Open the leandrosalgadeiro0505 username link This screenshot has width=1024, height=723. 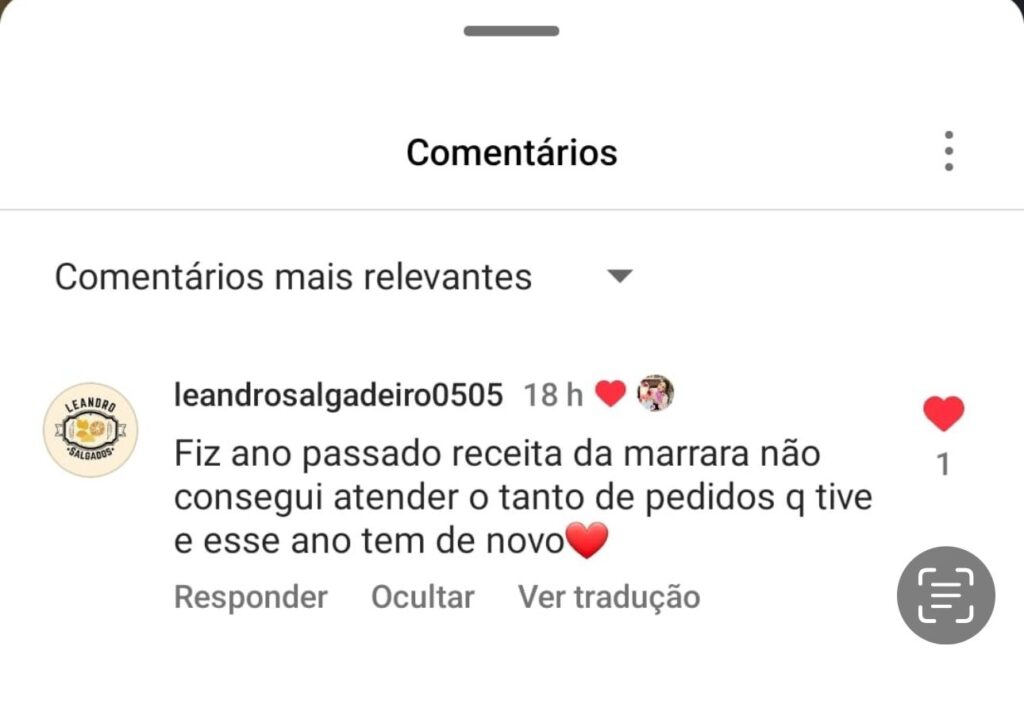tap(338, 395)
